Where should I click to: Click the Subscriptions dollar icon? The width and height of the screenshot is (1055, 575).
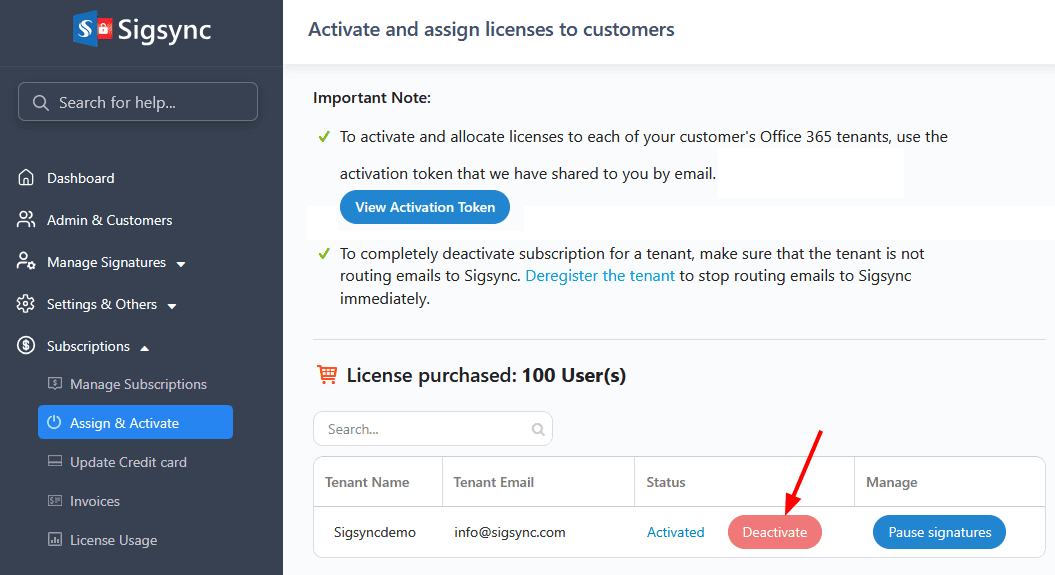[26, 346]
